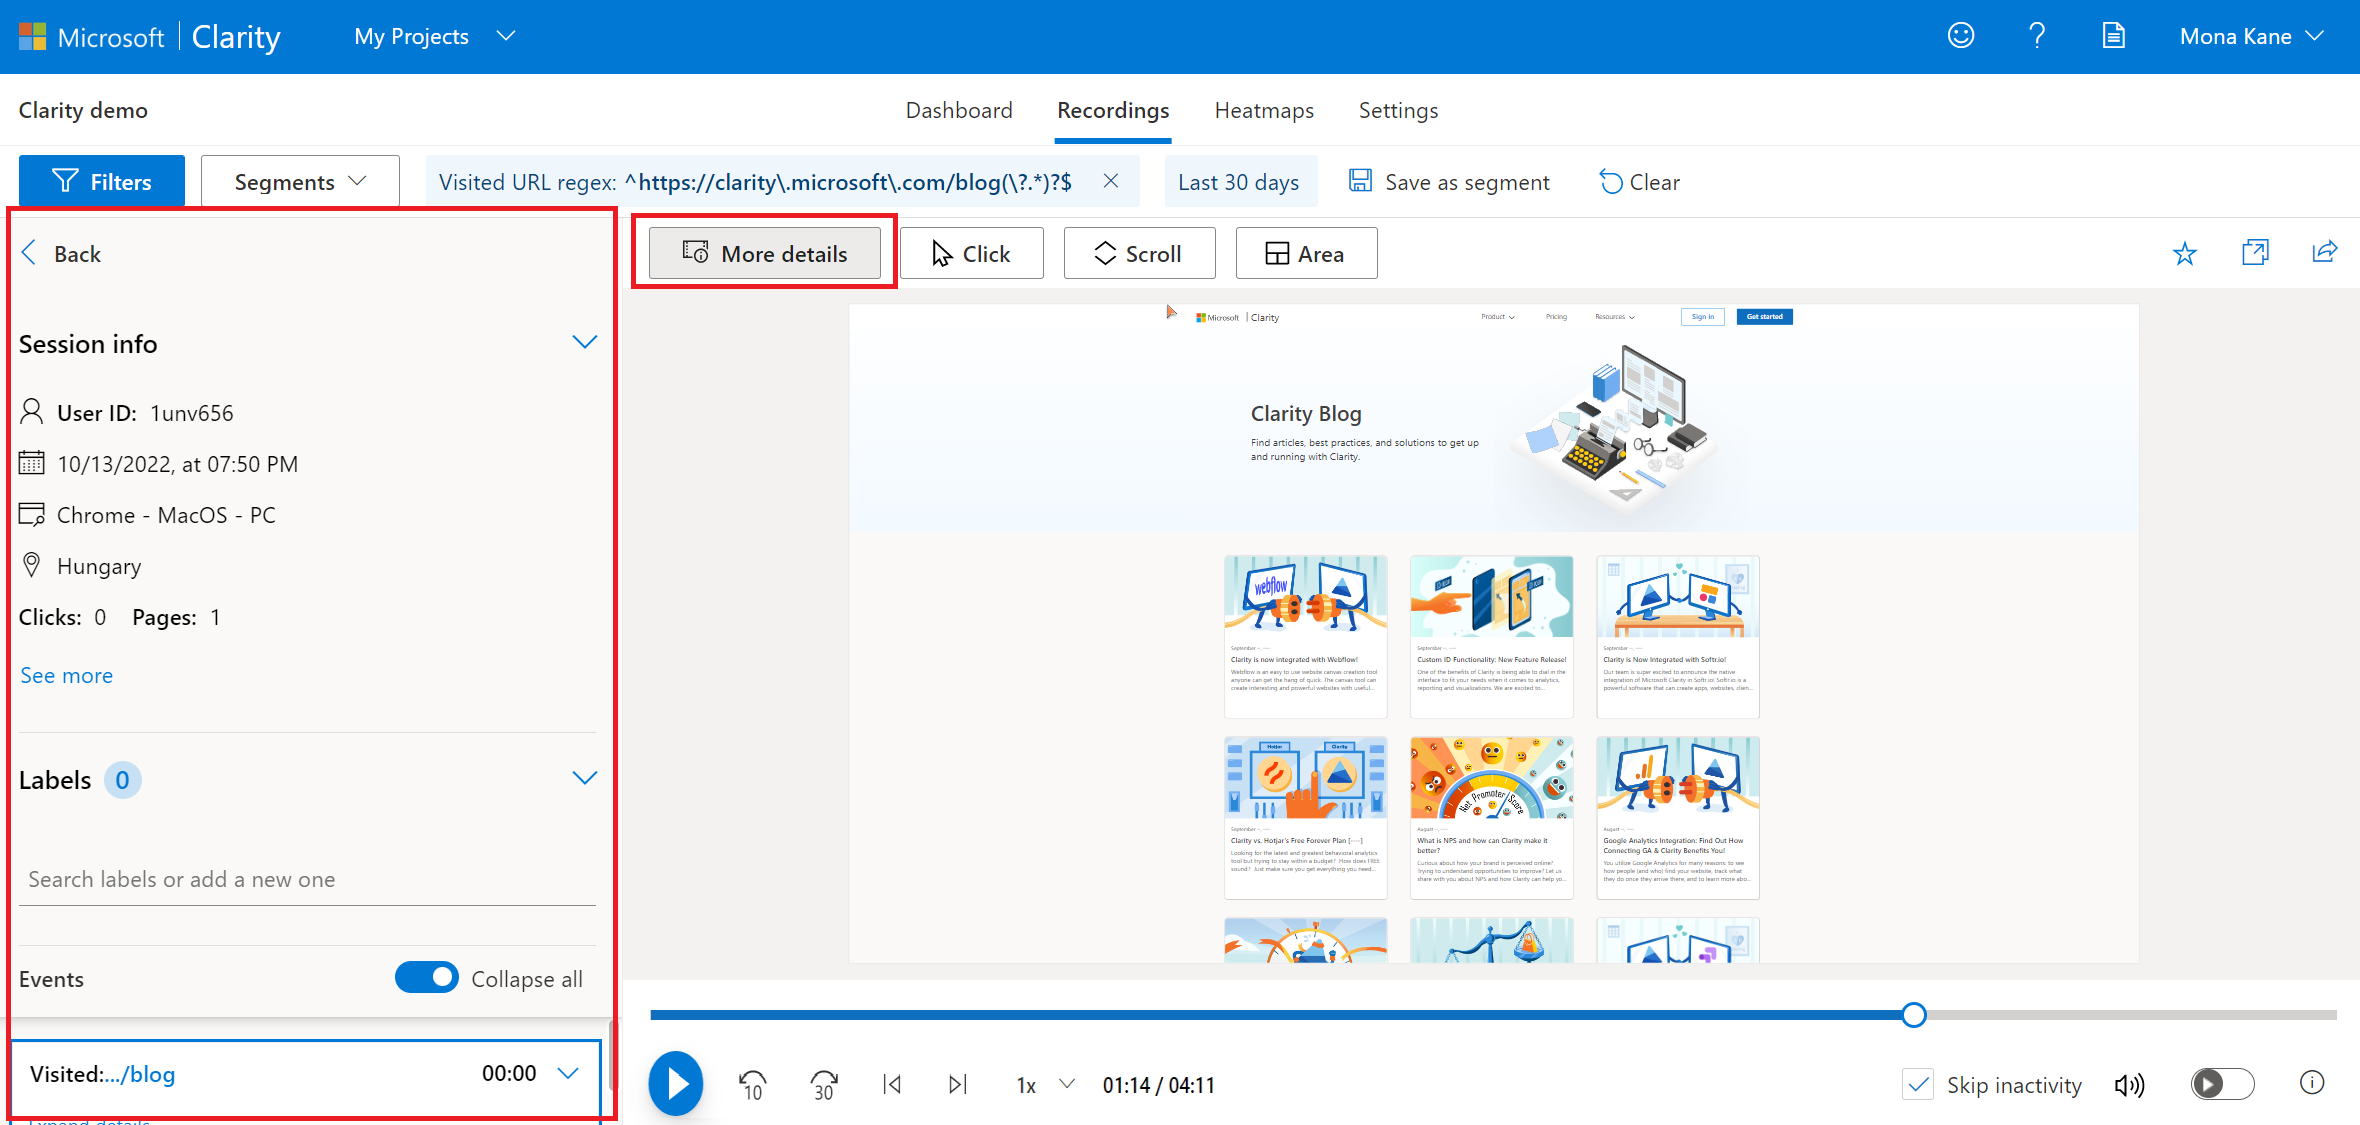Image resolution: width=2360 pixels, height=1125 pixels.
Task: Open the Segments dropdown
Action: (x=300, y=181)
